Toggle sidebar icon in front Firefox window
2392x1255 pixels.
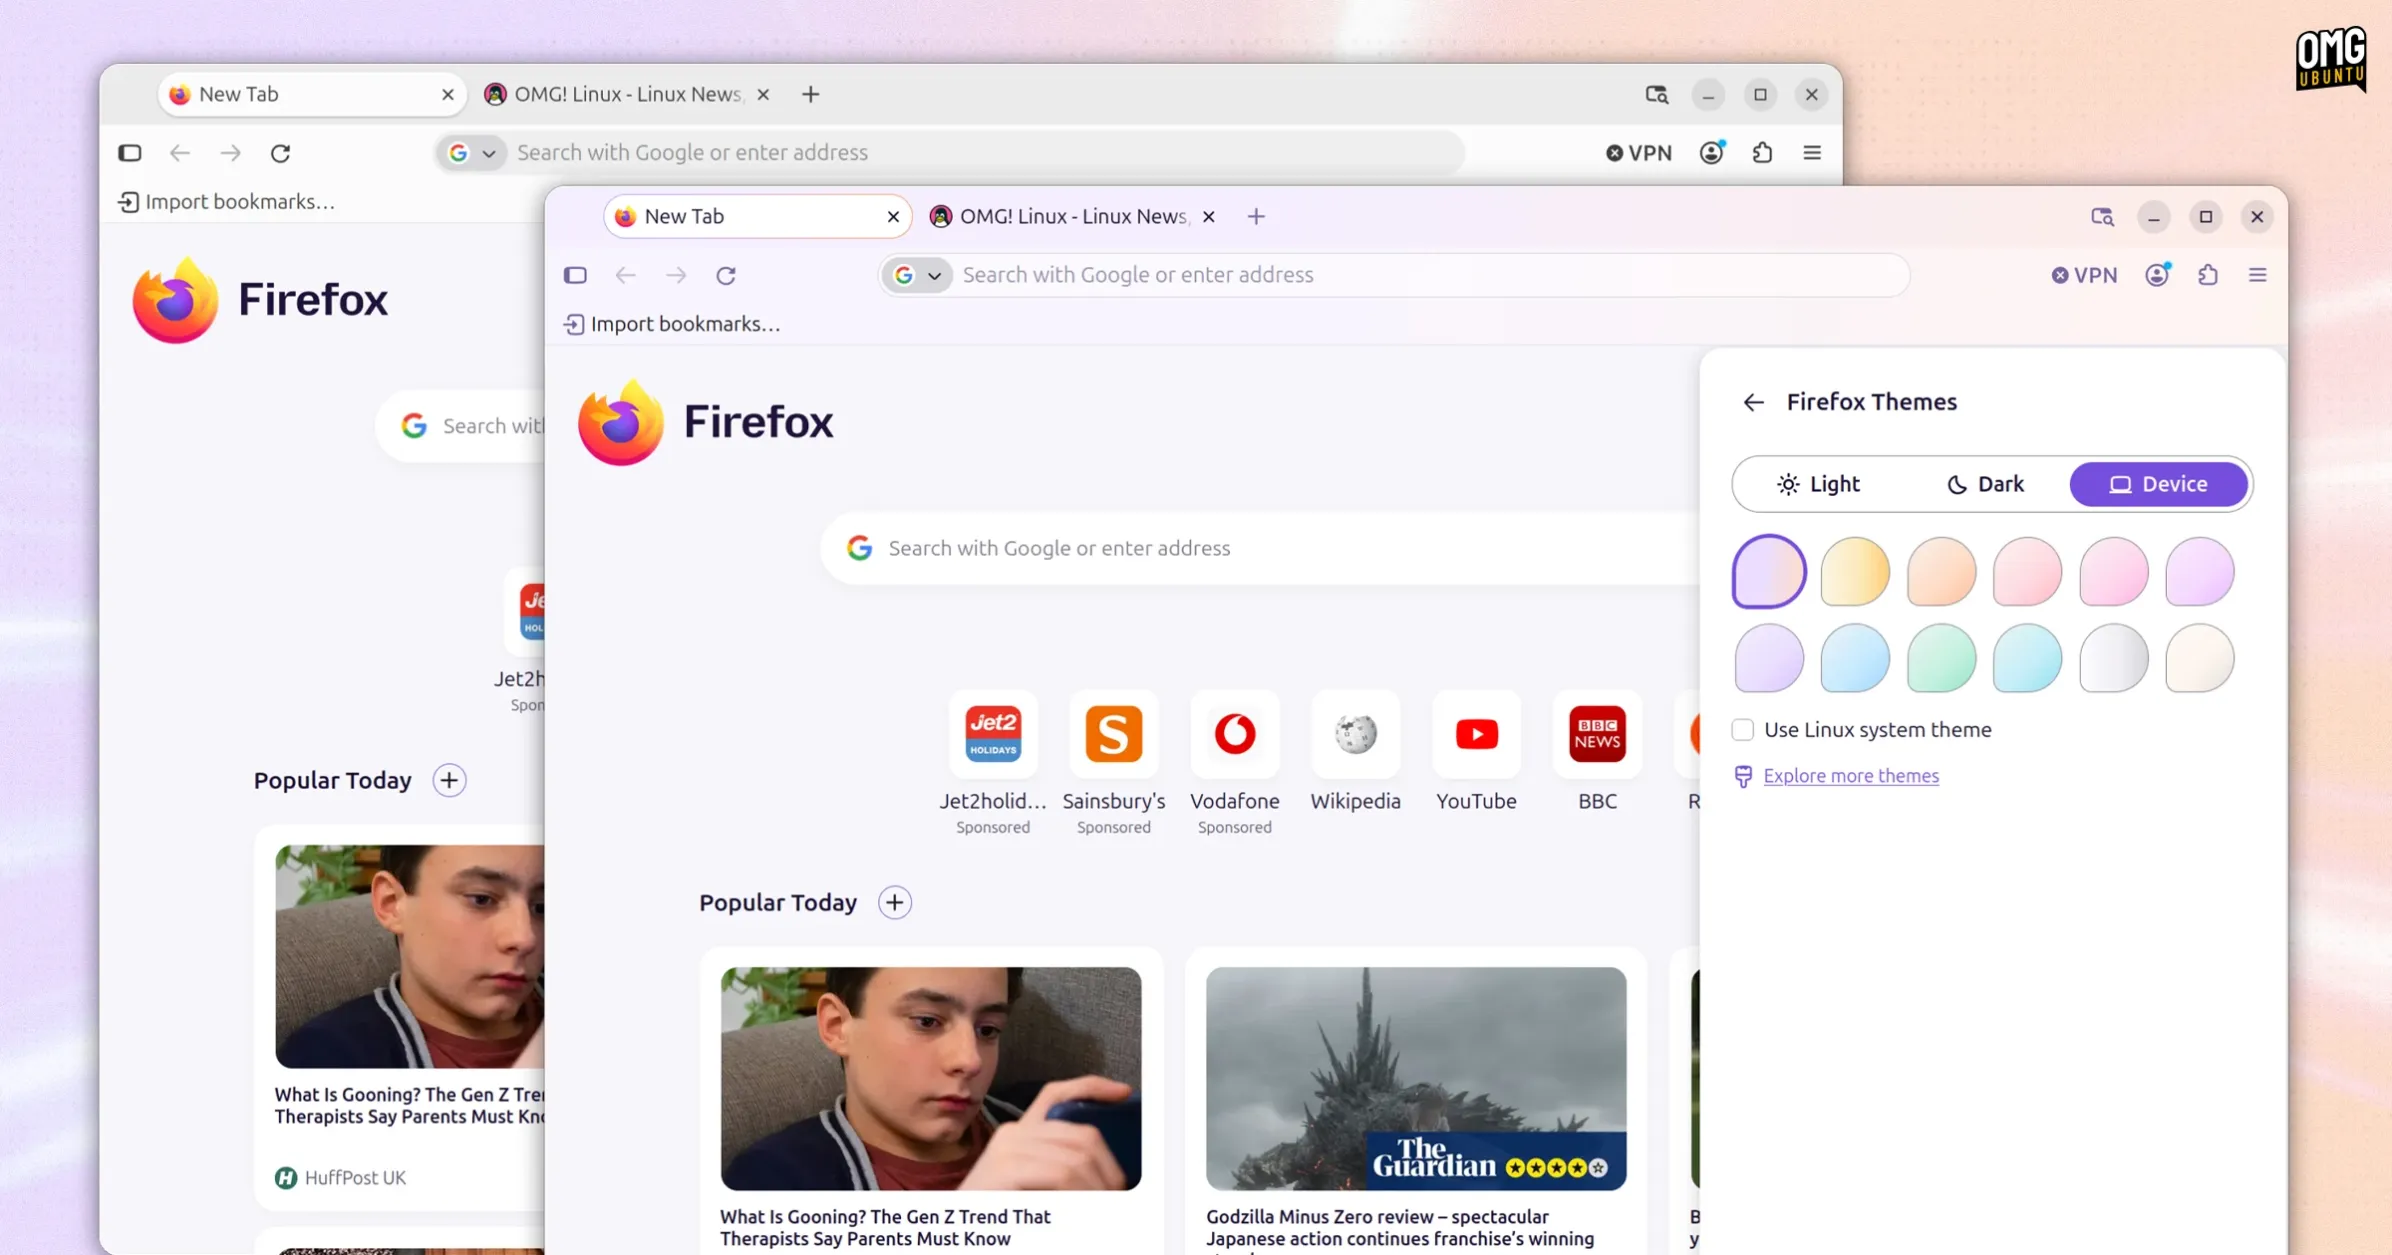[575, 275]
